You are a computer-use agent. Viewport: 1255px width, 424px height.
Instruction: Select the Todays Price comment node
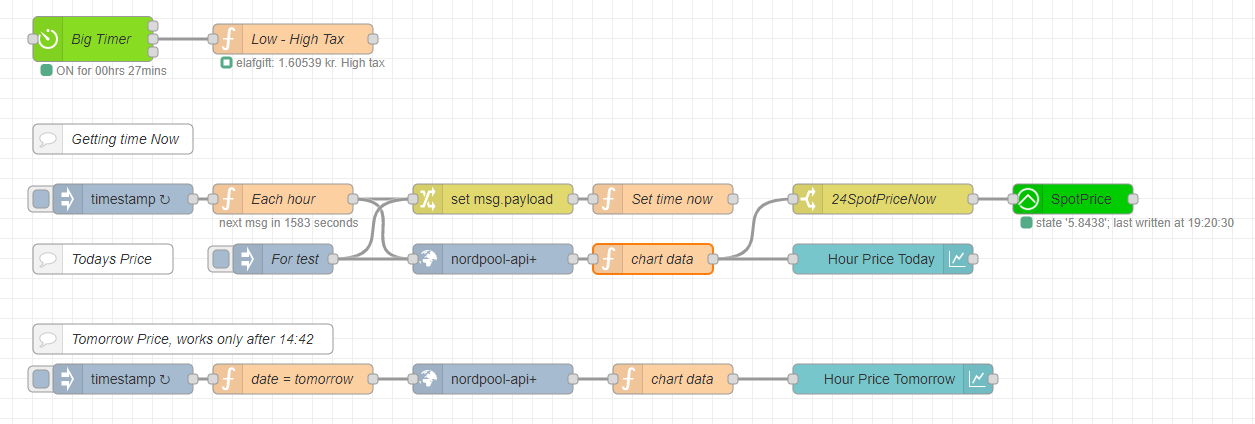tap(111, 259)
